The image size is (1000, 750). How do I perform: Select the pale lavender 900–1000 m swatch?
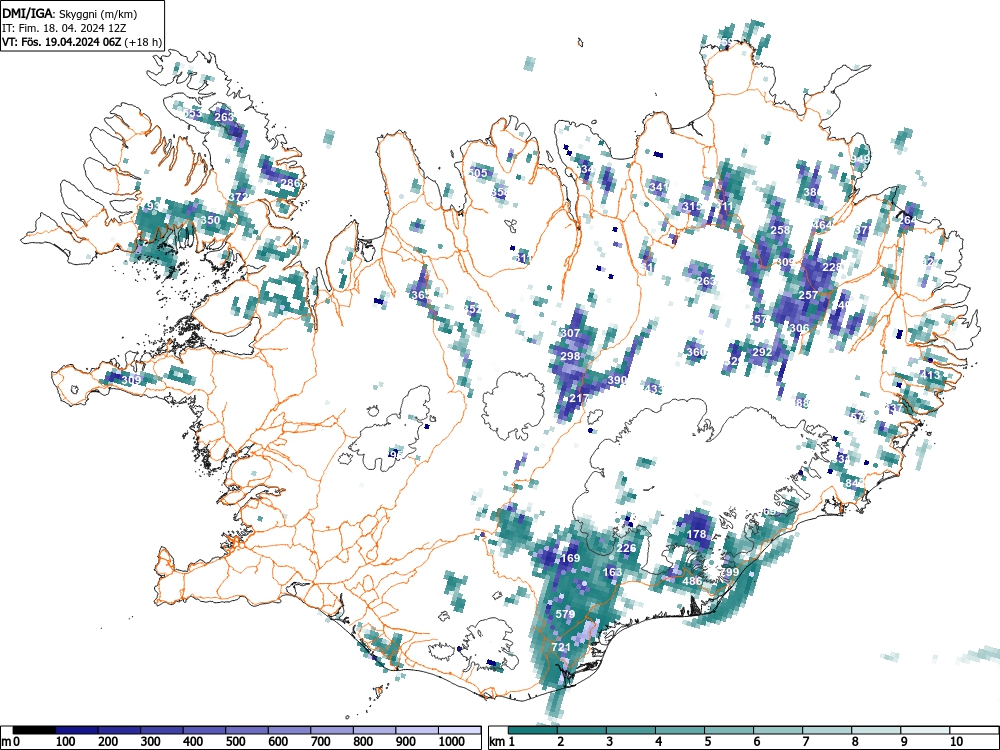coord(417,730)
